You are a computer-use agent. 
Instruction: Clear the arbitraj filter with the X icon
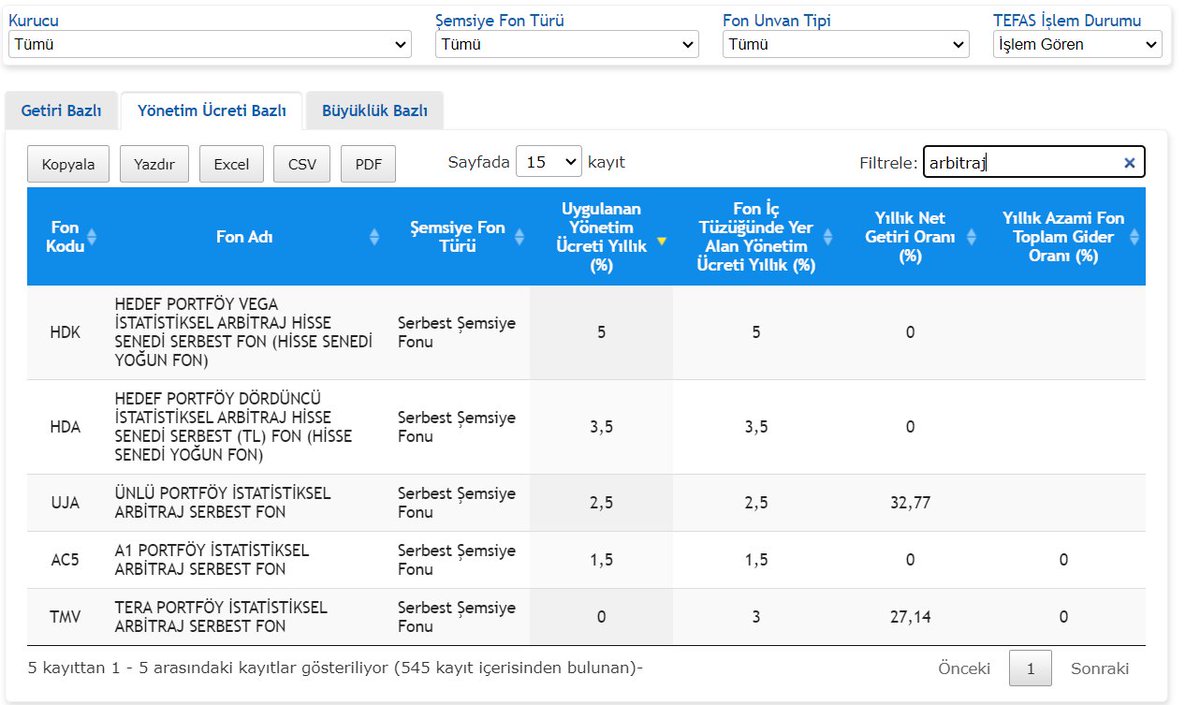pyautogui.click(x=1129, y=163)
